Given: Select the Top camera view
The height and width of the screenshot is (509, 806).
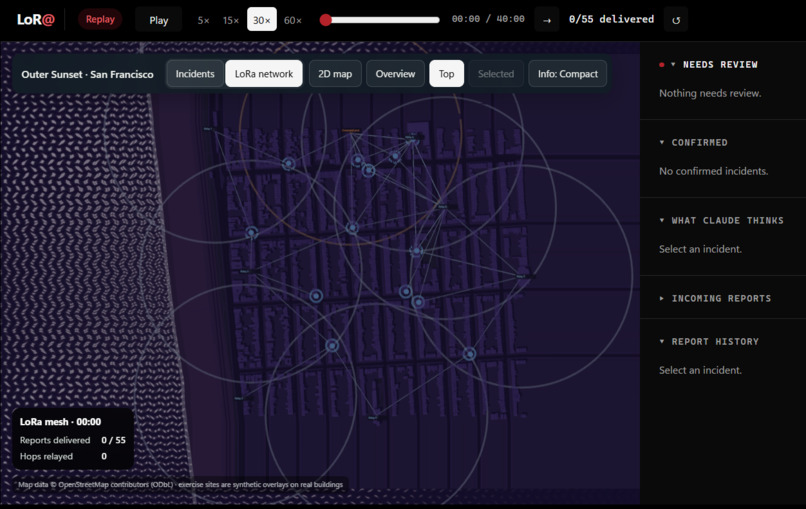Looking at the screenshot, I should click(446, 74).
